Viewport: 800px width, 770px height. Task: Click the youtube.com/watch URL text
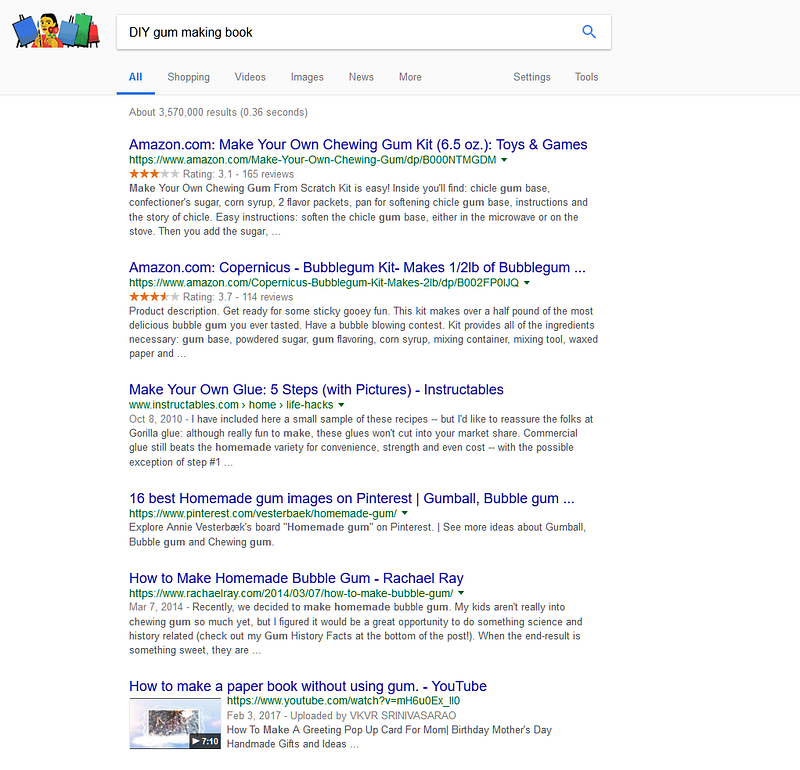[x=343, y=701]
